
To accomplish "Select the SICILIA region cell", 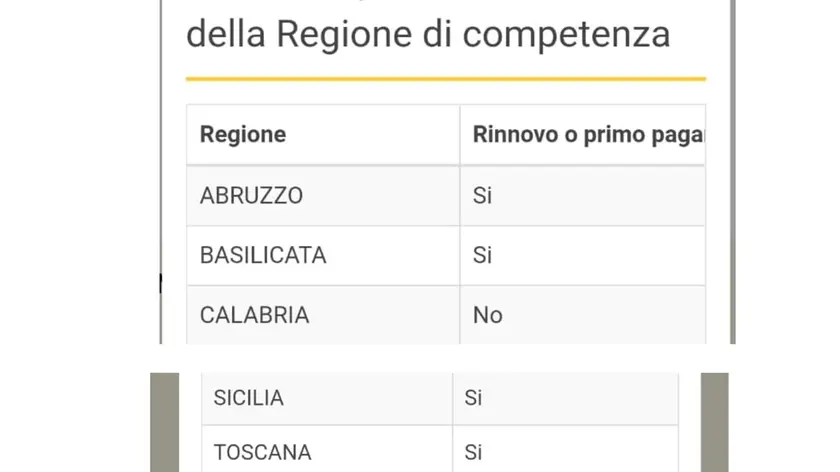I will click(327, 399).
